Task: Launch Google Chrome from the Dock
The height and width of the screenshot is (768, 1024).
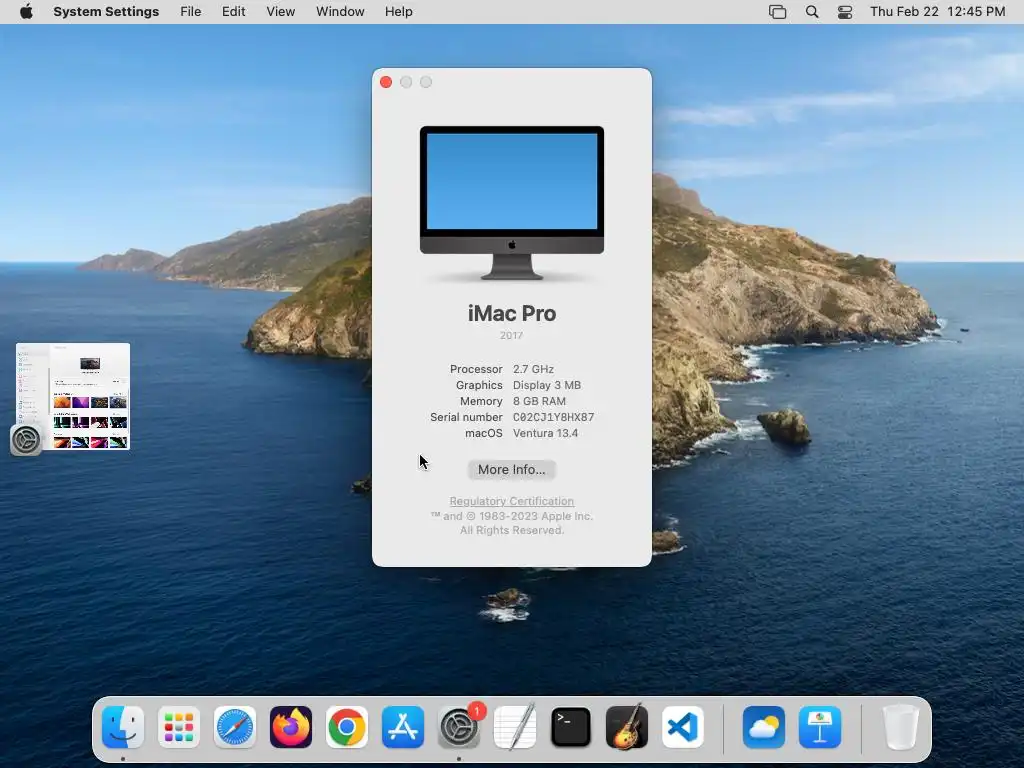Action: 347,727
